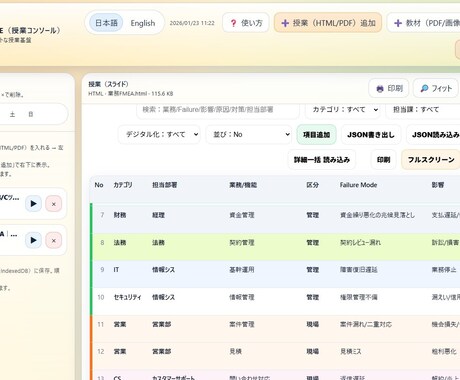
Task: Play the second lesson in the sidebar list
Action: pos(33,240)
